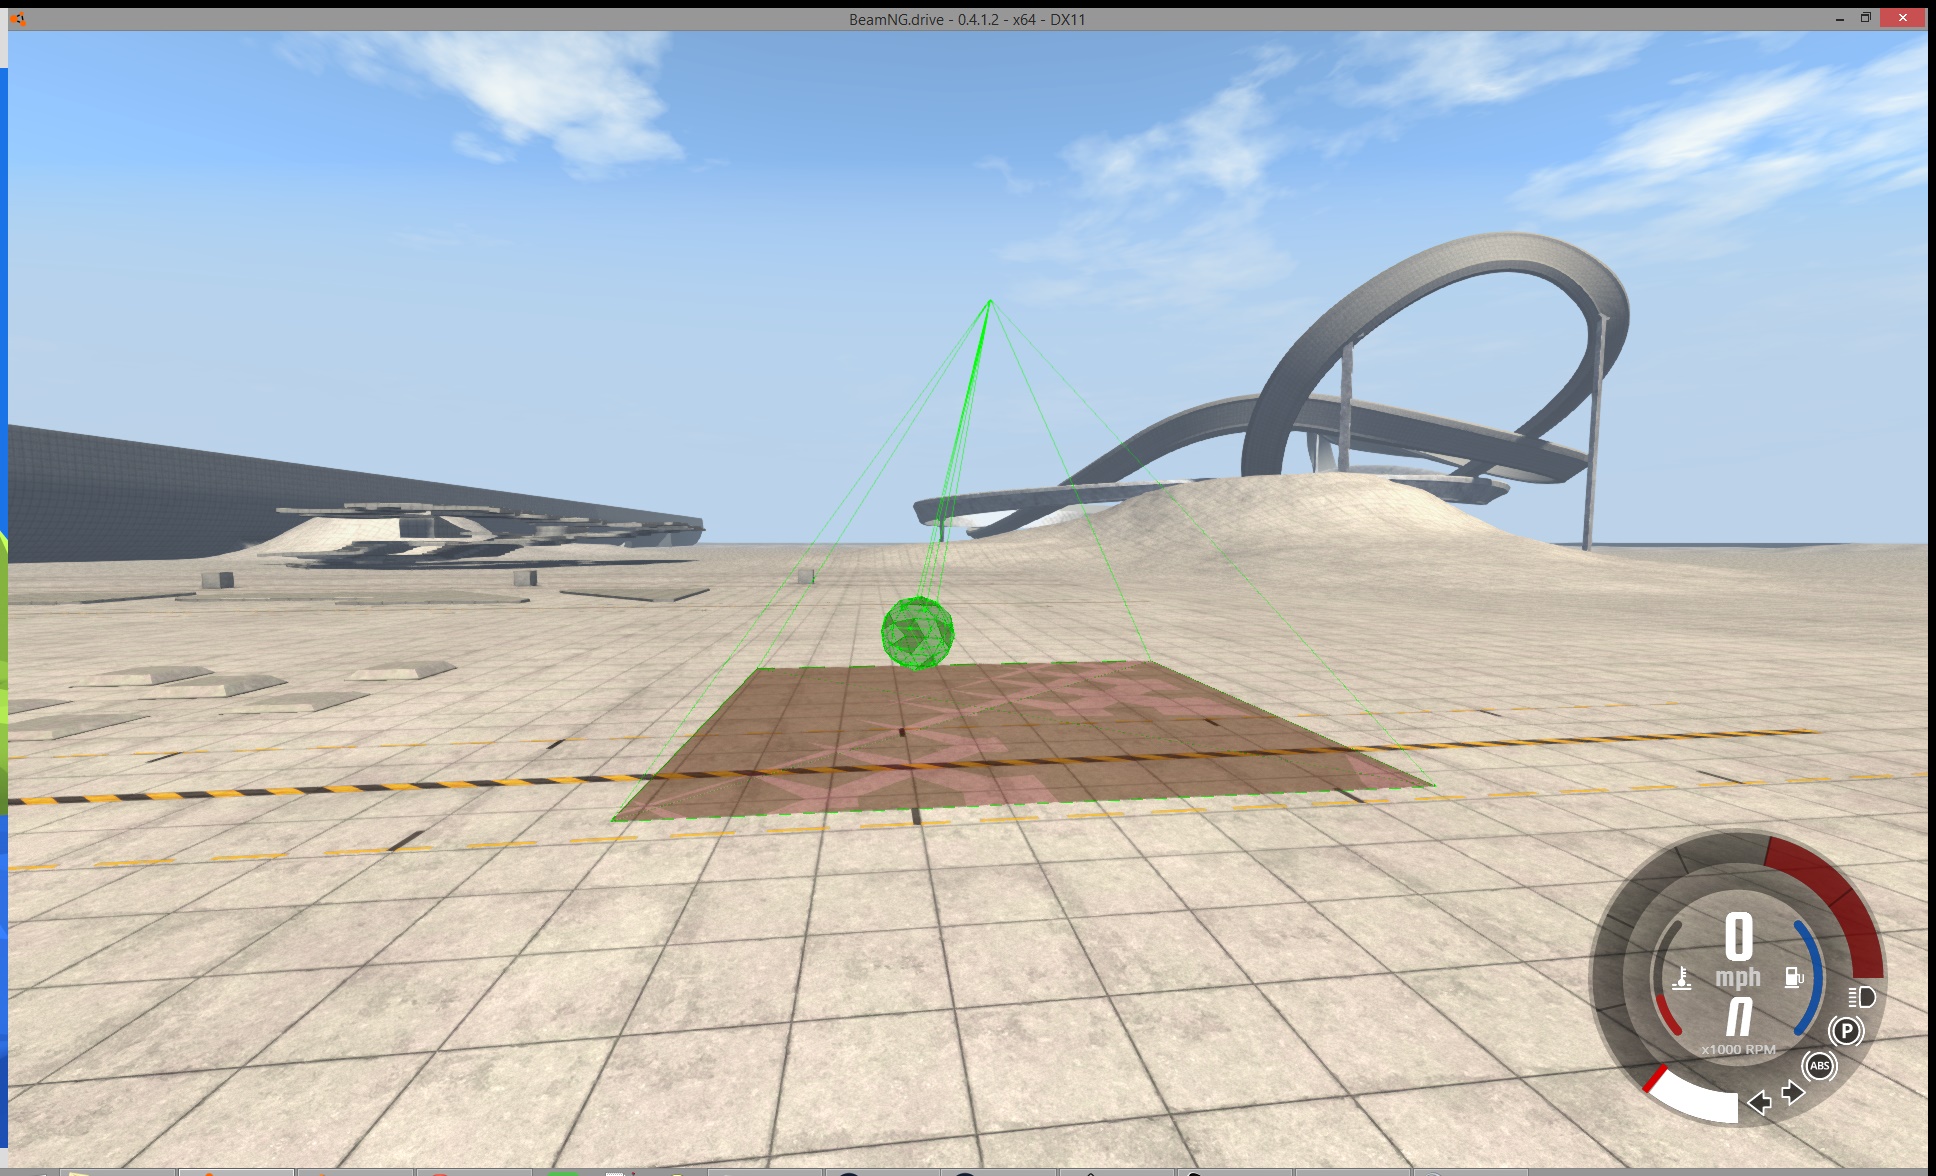Image resolution: width=1936 pixels, height=1176 pixels.
Task: Click the right turn signal arrow
Action: 1793,1092
